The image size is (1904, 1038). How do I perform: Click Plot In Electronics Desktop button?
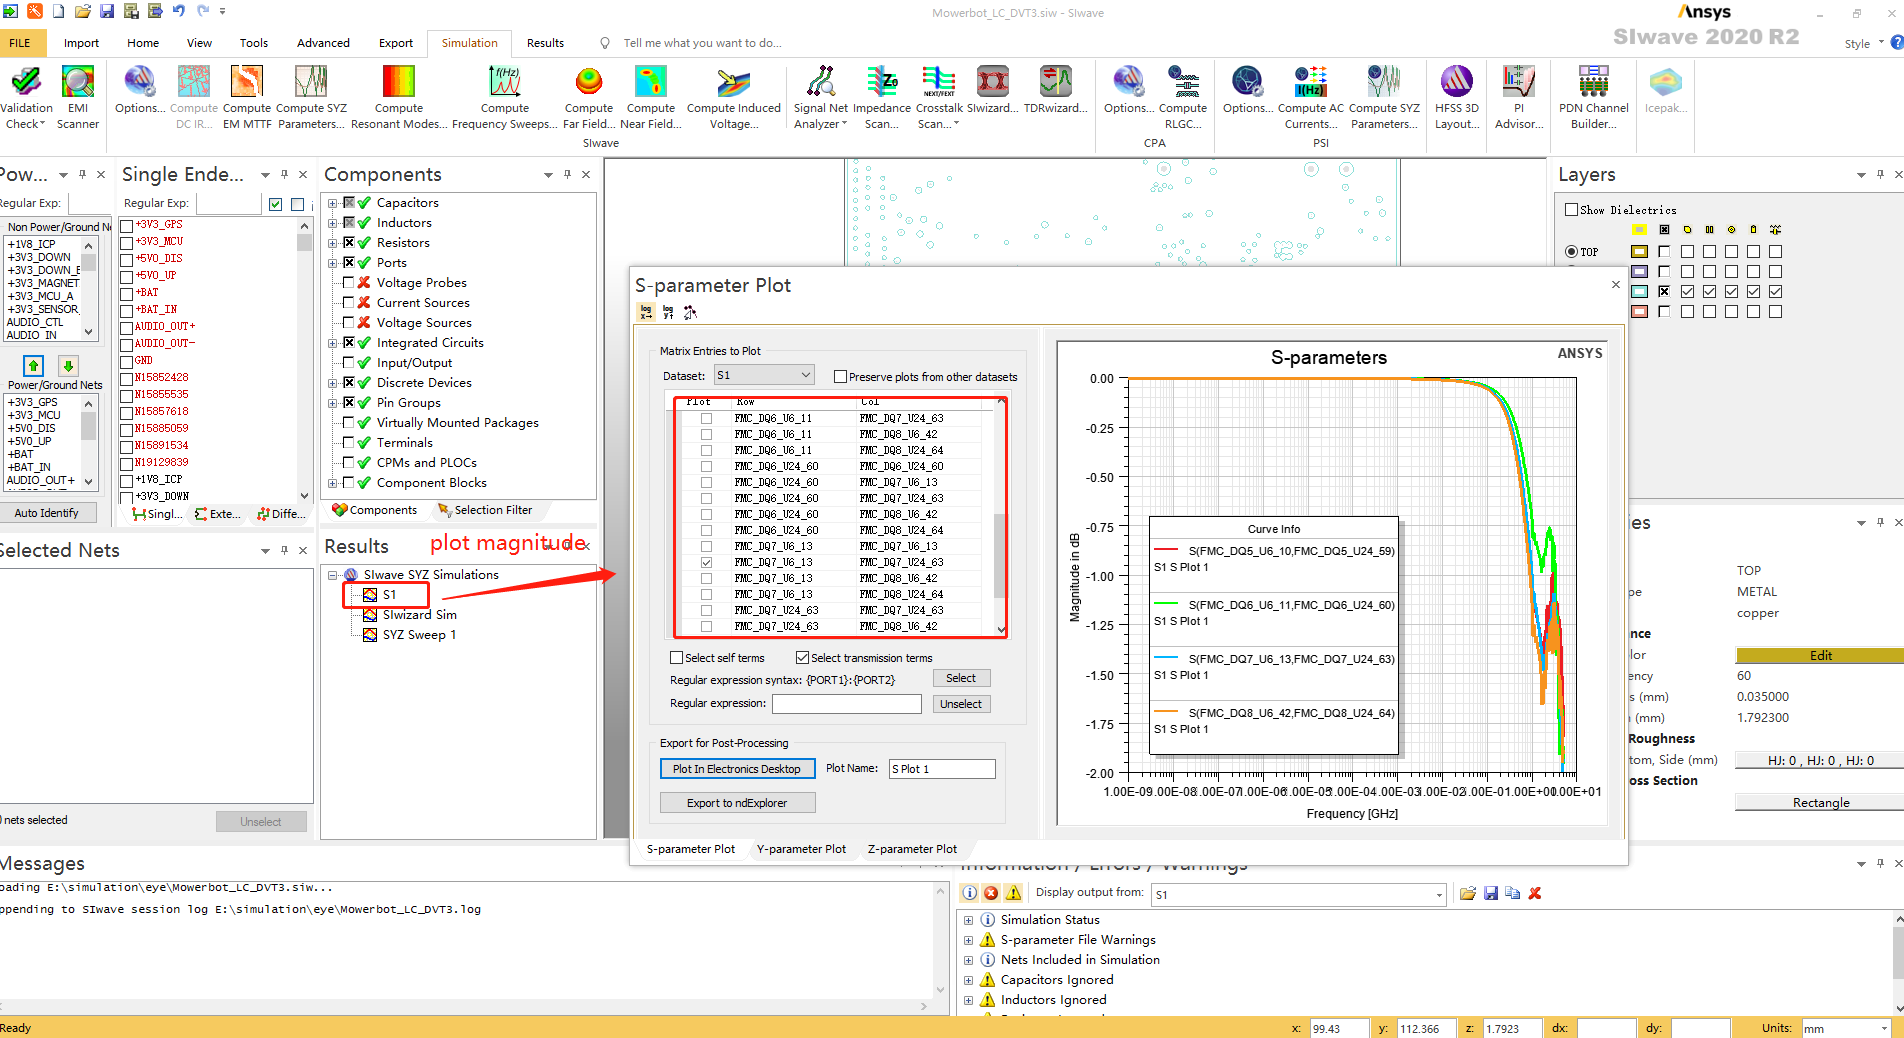coord(737,768)
